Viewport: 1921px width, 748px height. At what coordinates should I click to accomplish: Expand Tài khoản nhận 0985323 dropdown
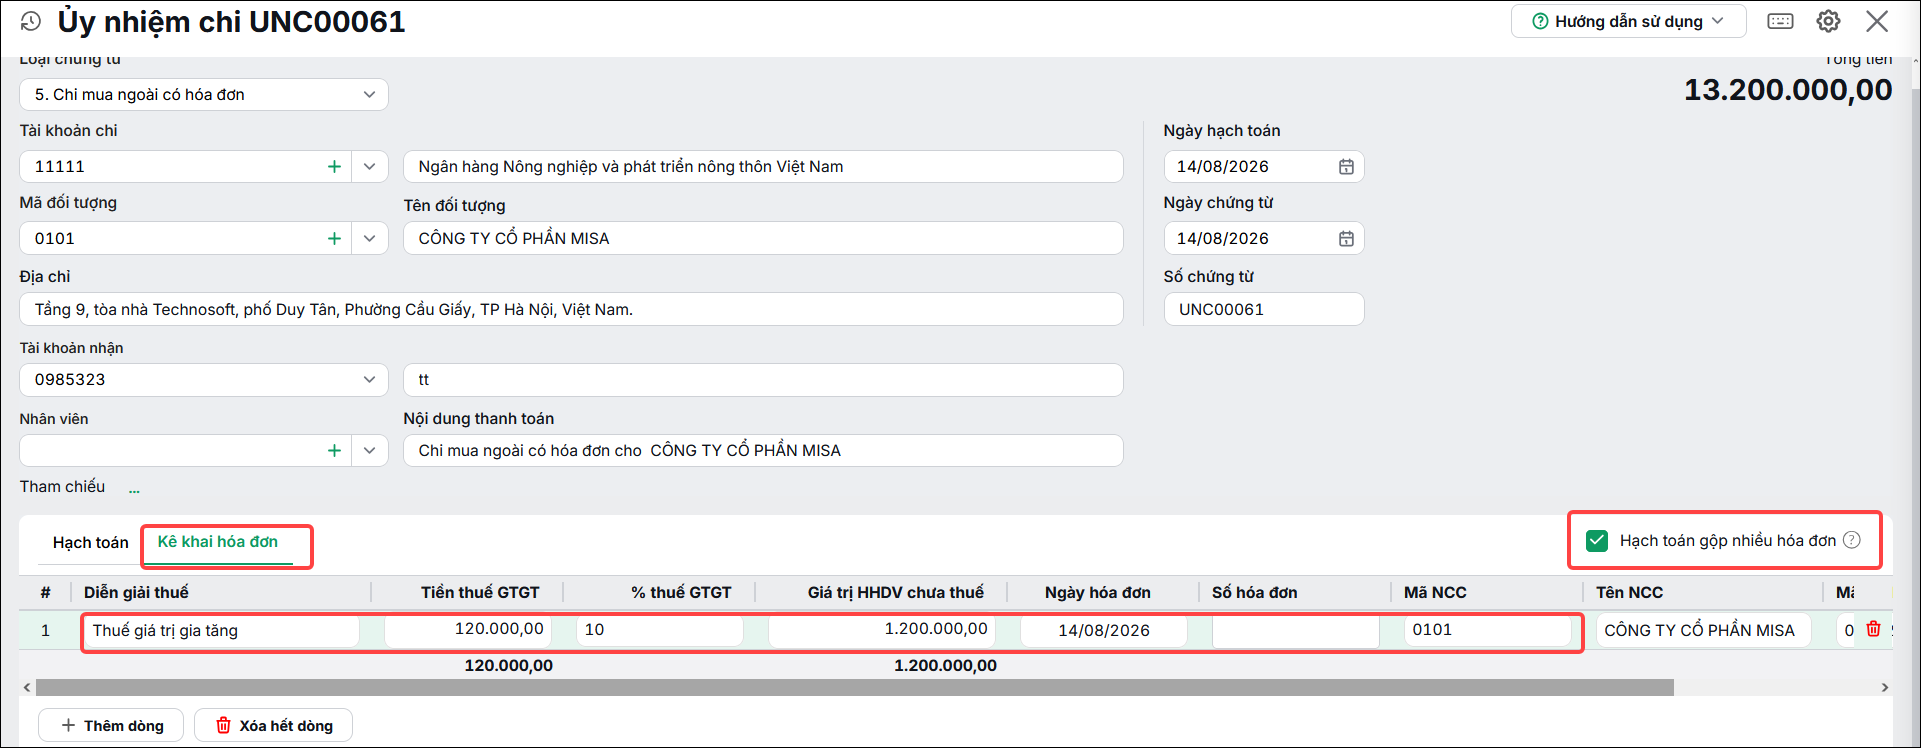pos(369,380)
